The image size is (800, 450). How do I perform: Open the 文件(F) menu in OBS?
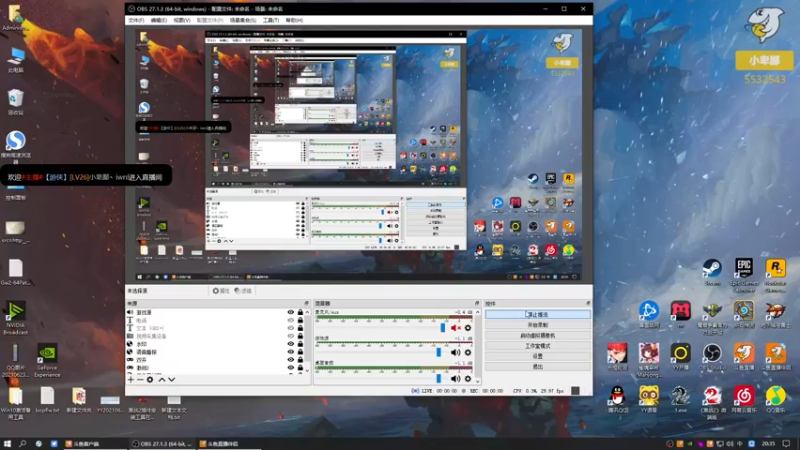click(136, 20)
